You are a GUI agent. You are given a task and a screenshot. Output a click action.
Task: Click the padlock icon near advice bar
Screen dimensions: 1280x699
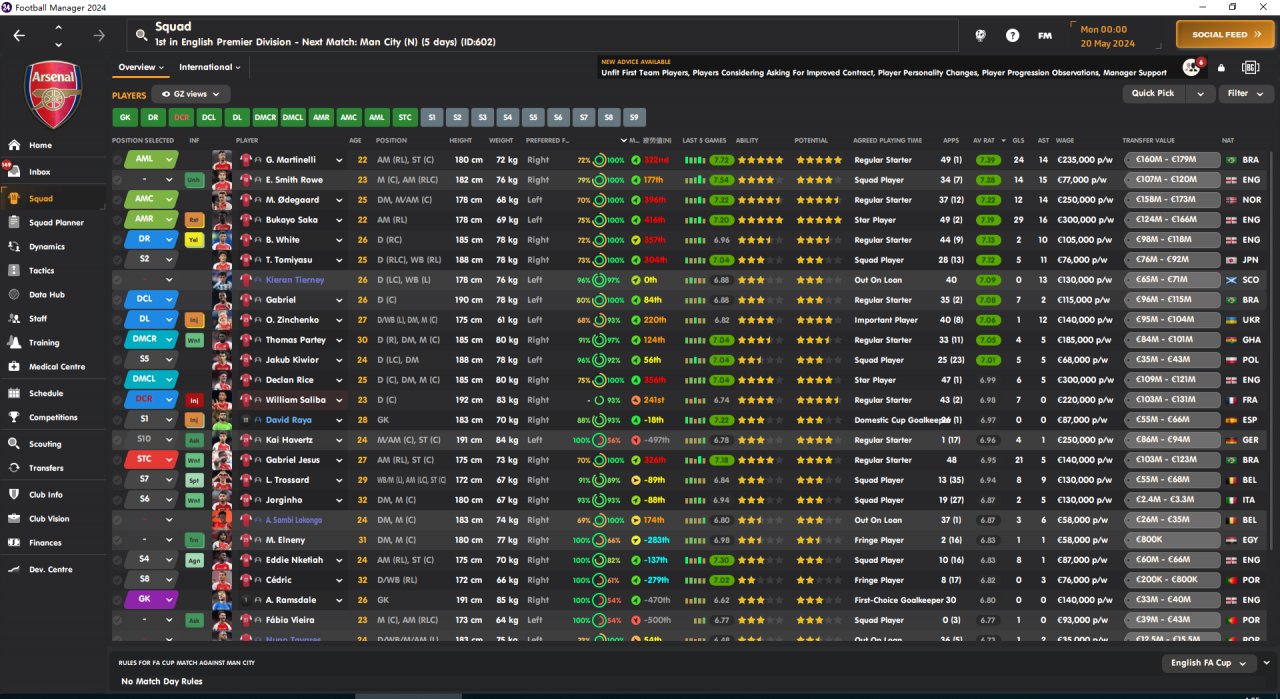(1221, 68)
